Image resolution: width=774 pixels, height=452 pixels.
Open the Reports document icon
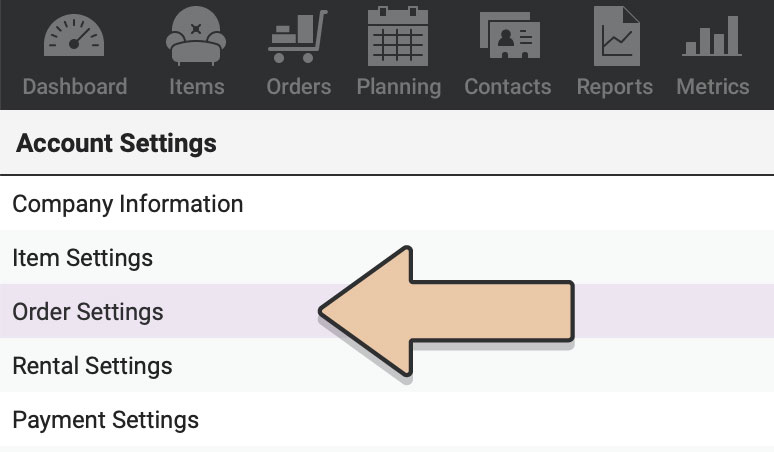click(x=617, y=36)
